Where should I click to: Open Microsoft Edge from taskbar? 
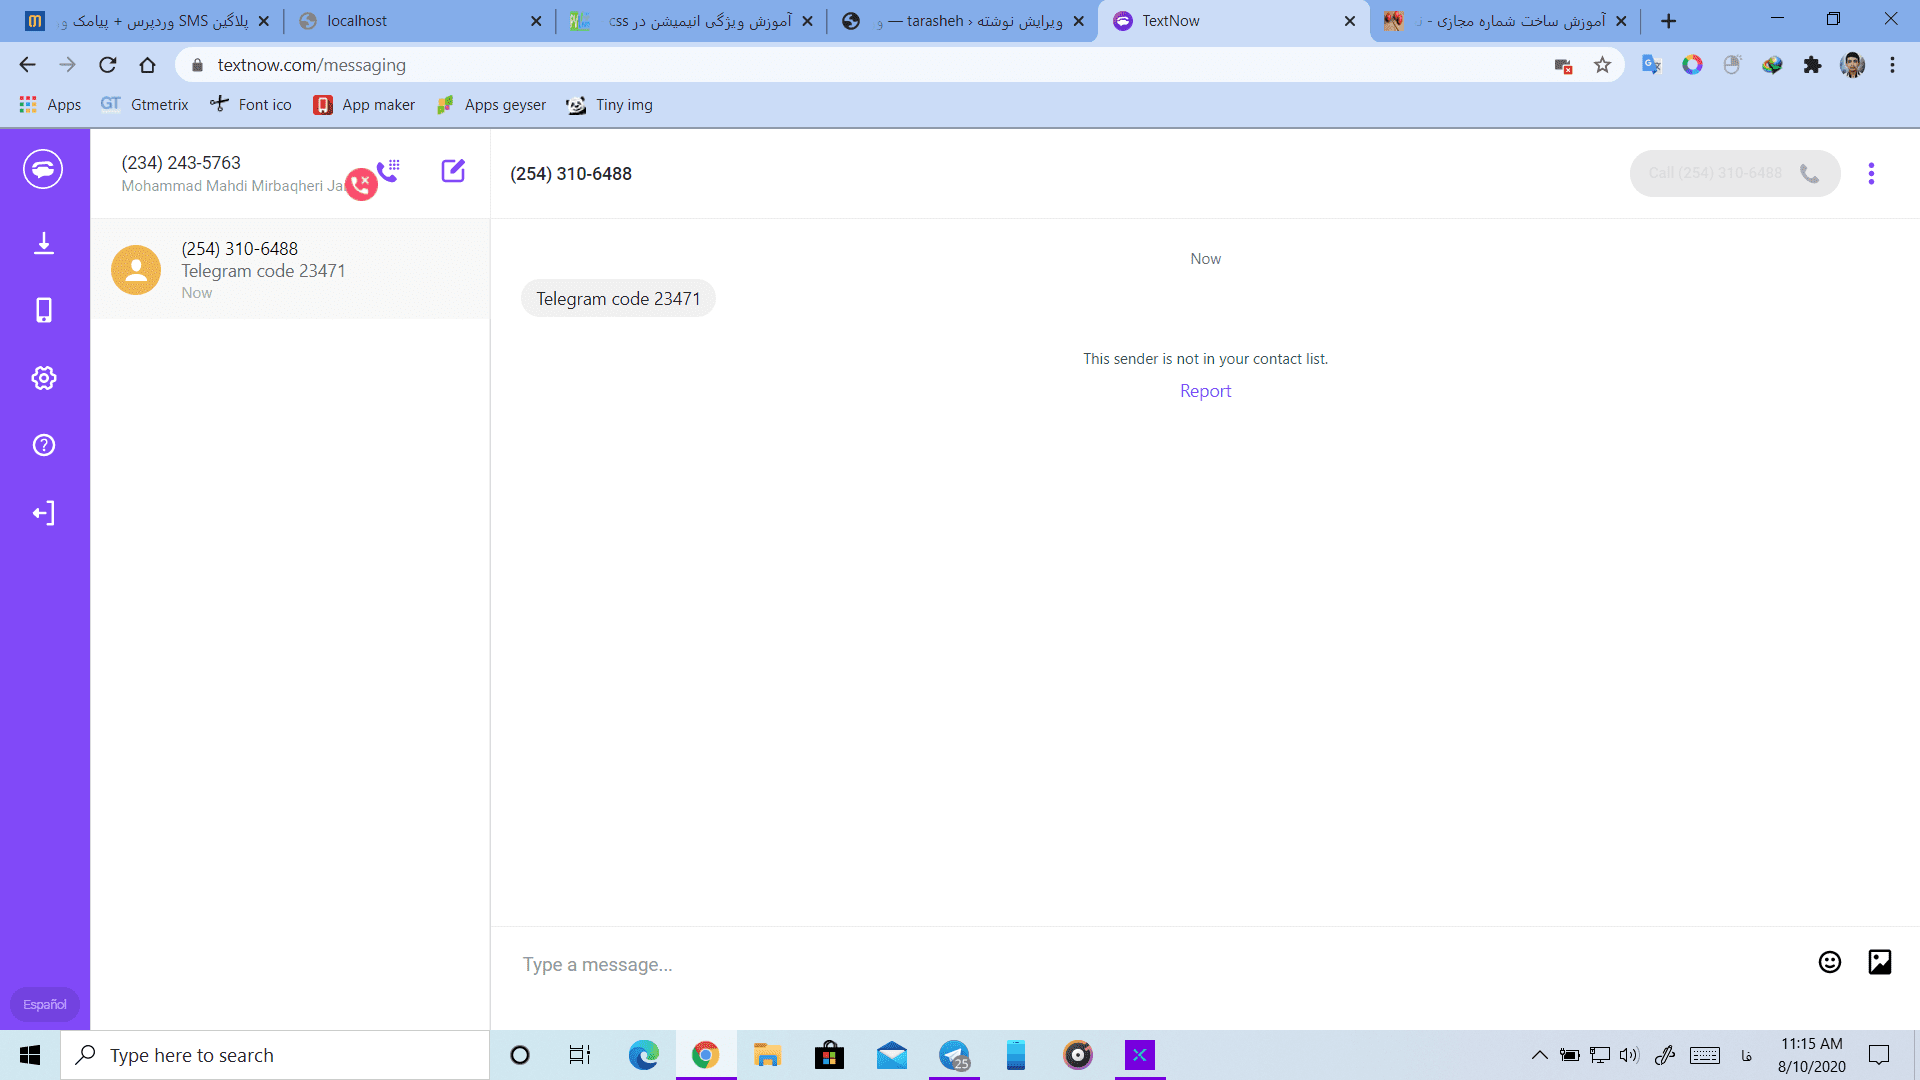click(x=643, y=1055)
